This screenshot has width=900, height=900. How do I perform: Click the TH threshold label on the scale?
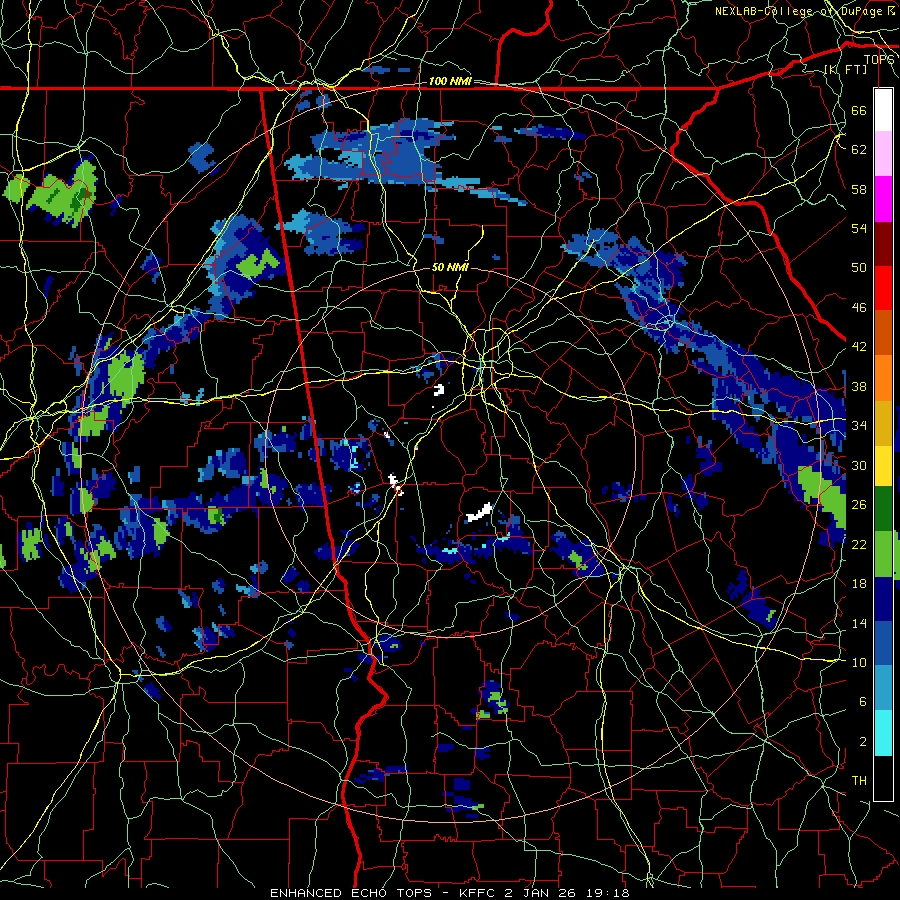(x=859, y=781)
